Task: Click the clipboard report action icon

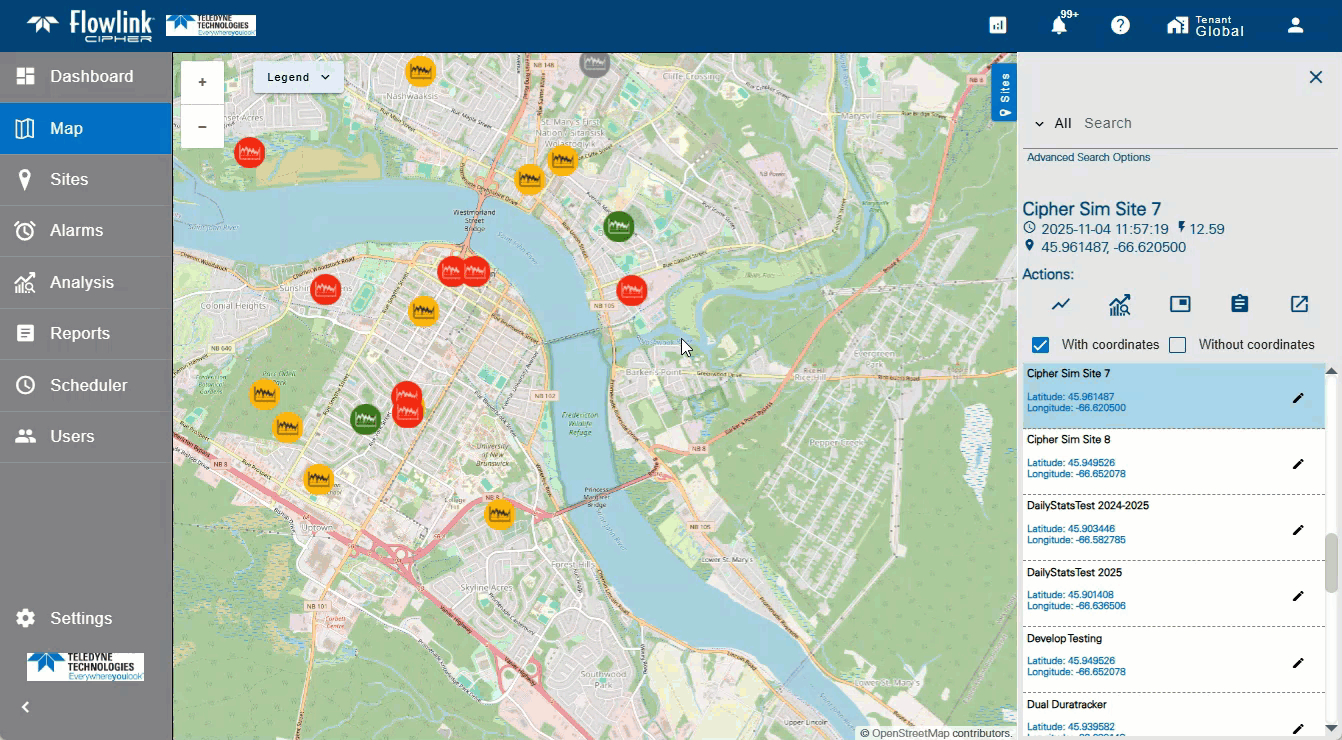Action: [x=1240, y=304]
